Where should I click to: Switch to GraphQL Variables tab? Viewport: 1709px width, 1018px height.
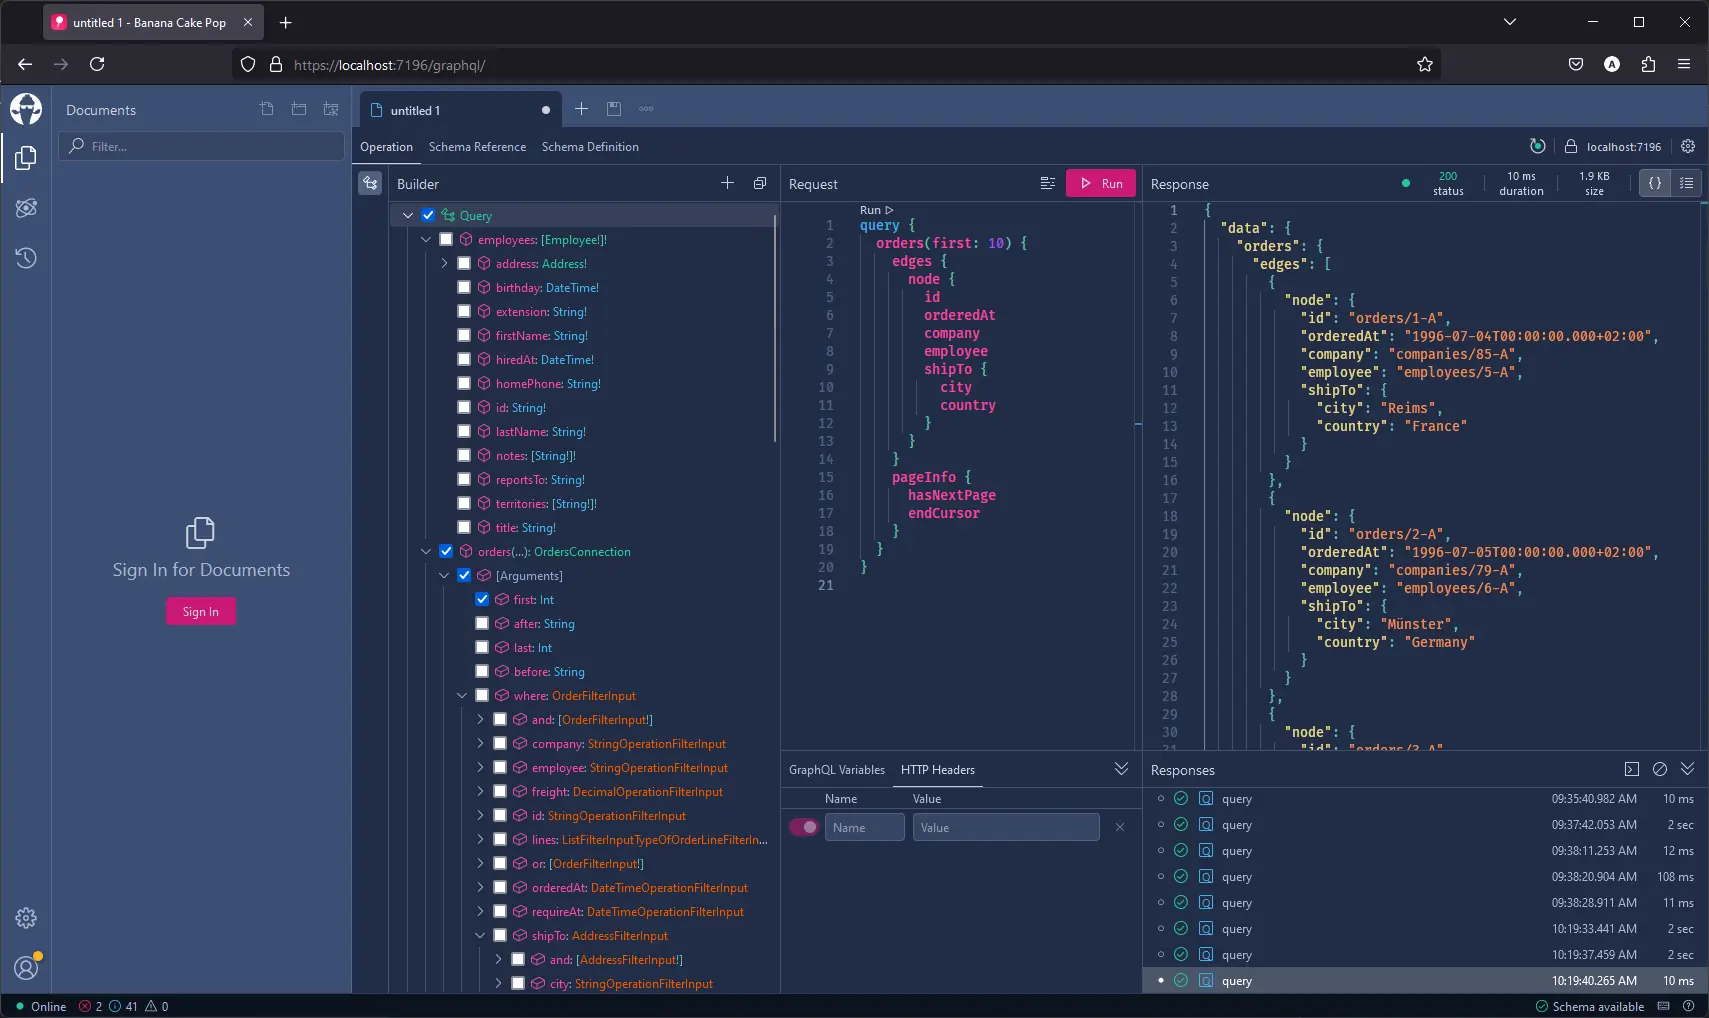tap(837, 769)
